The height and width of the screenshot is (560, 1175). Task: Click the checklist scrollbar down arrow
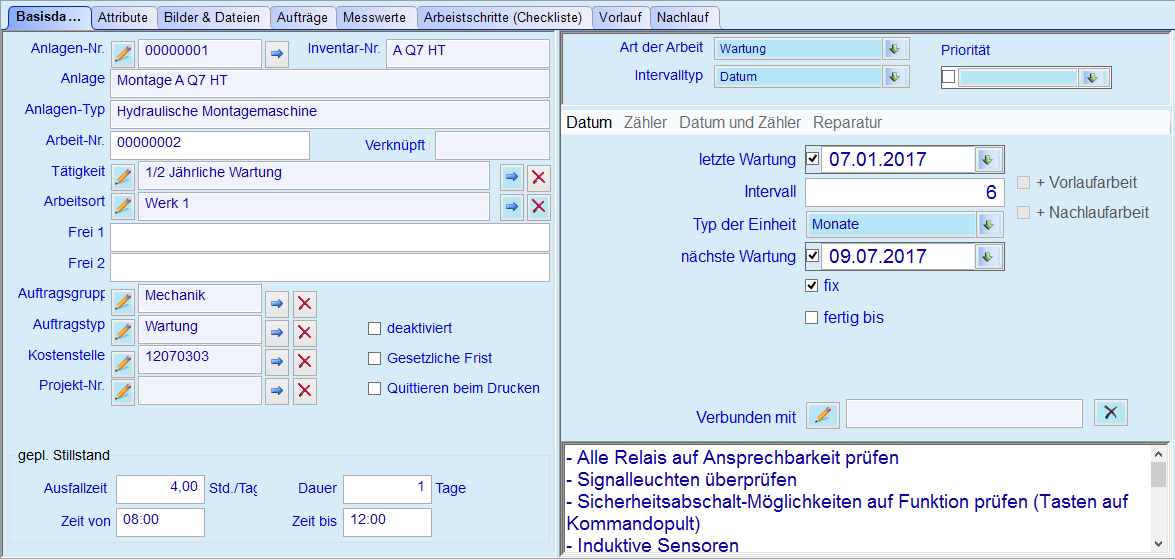click(x=1159, y=545)
